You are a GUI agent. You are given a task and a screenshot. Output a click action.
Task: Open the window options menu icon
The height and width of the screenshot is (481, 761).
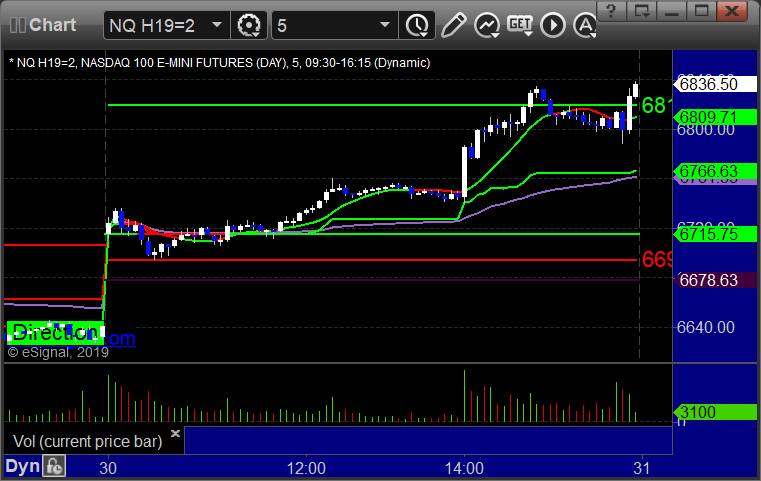642,11
